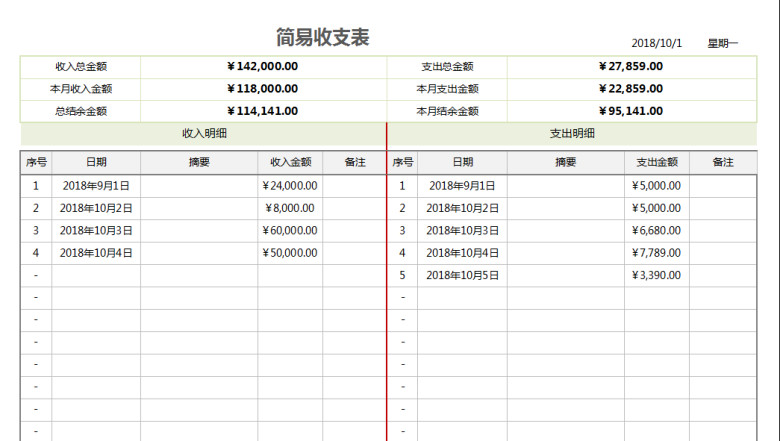
Task: Select income amount ¥24,000.00
Action: (290, 186)
